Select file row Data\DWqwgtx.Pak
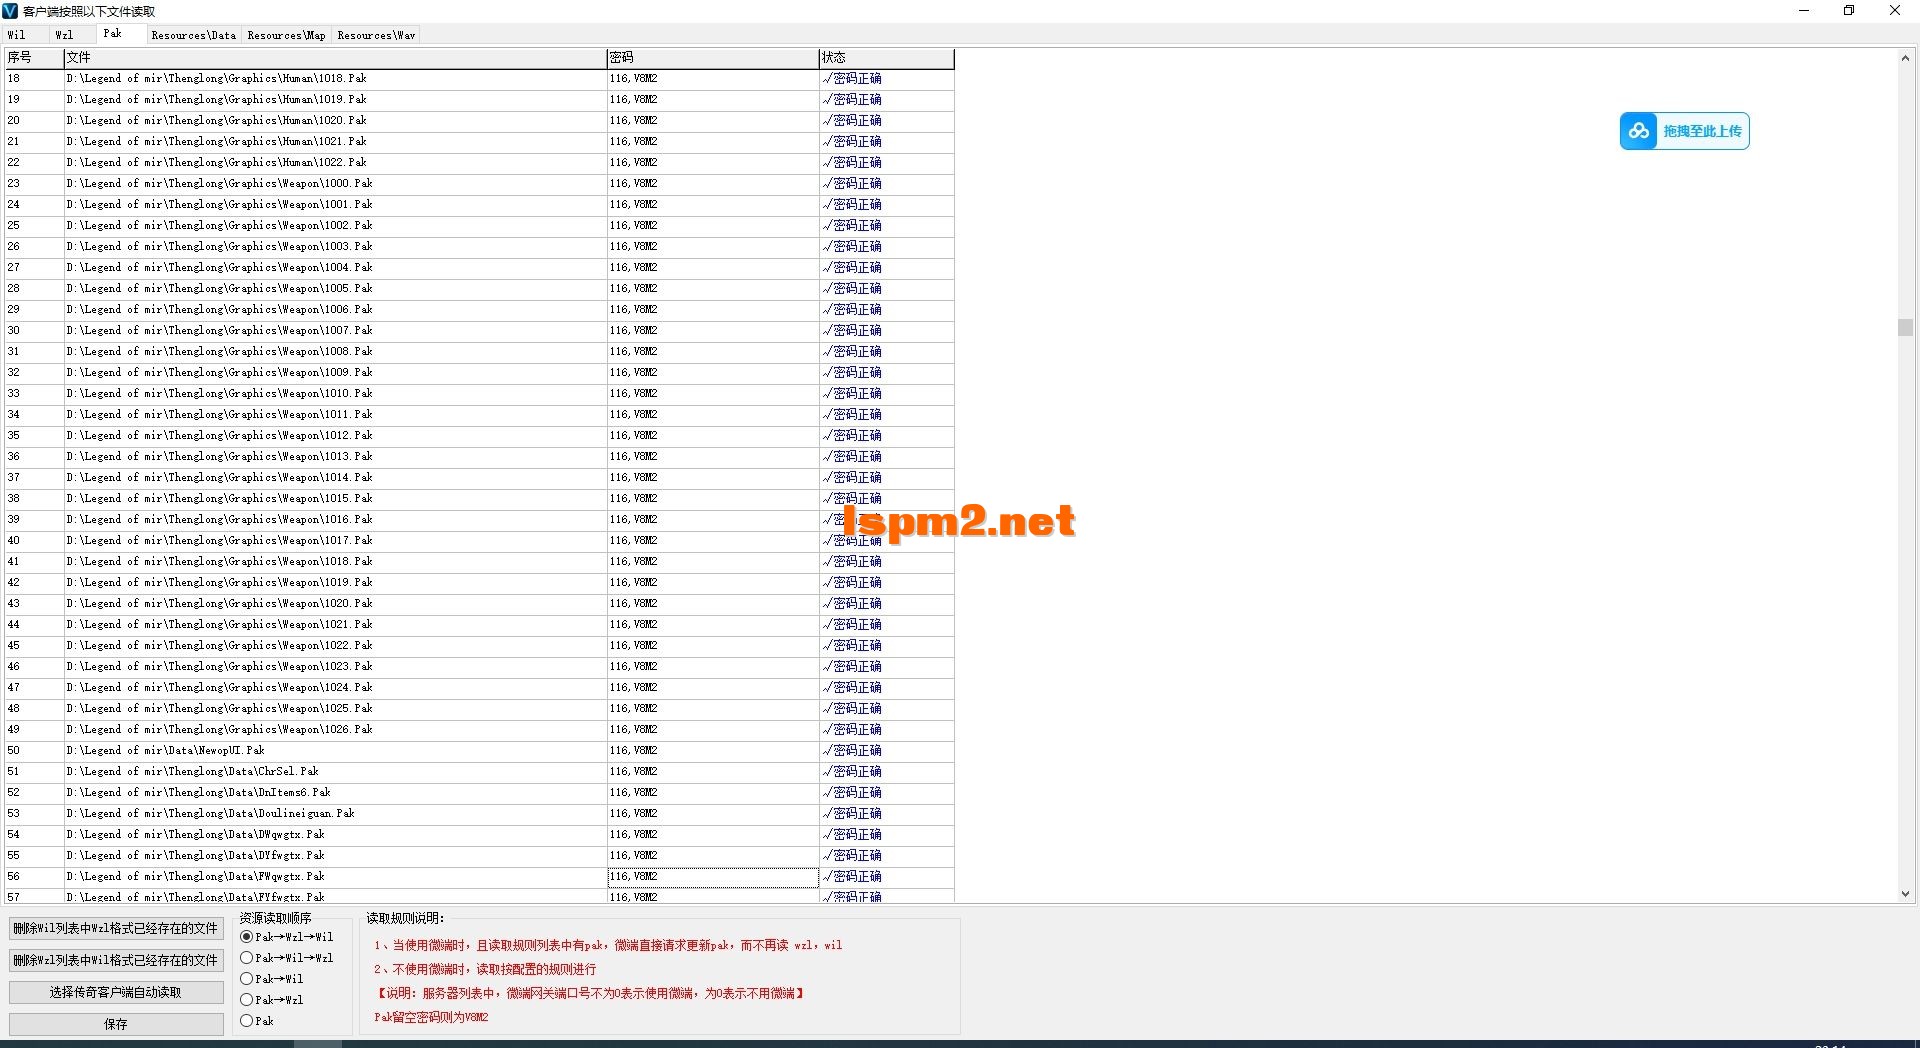This screenshot has width=1920, height=1048. pyautogui.click(x=335, y=834)
